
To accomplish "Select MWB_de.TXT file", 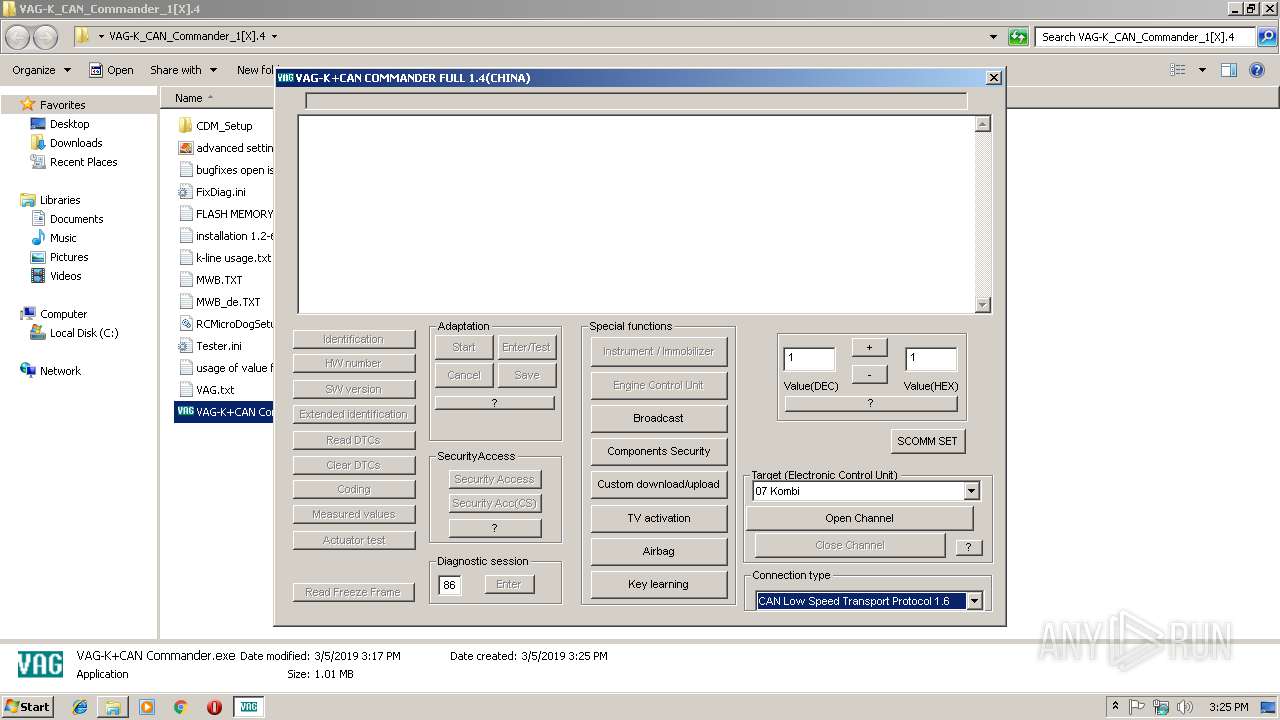I will tap(220, 302).
